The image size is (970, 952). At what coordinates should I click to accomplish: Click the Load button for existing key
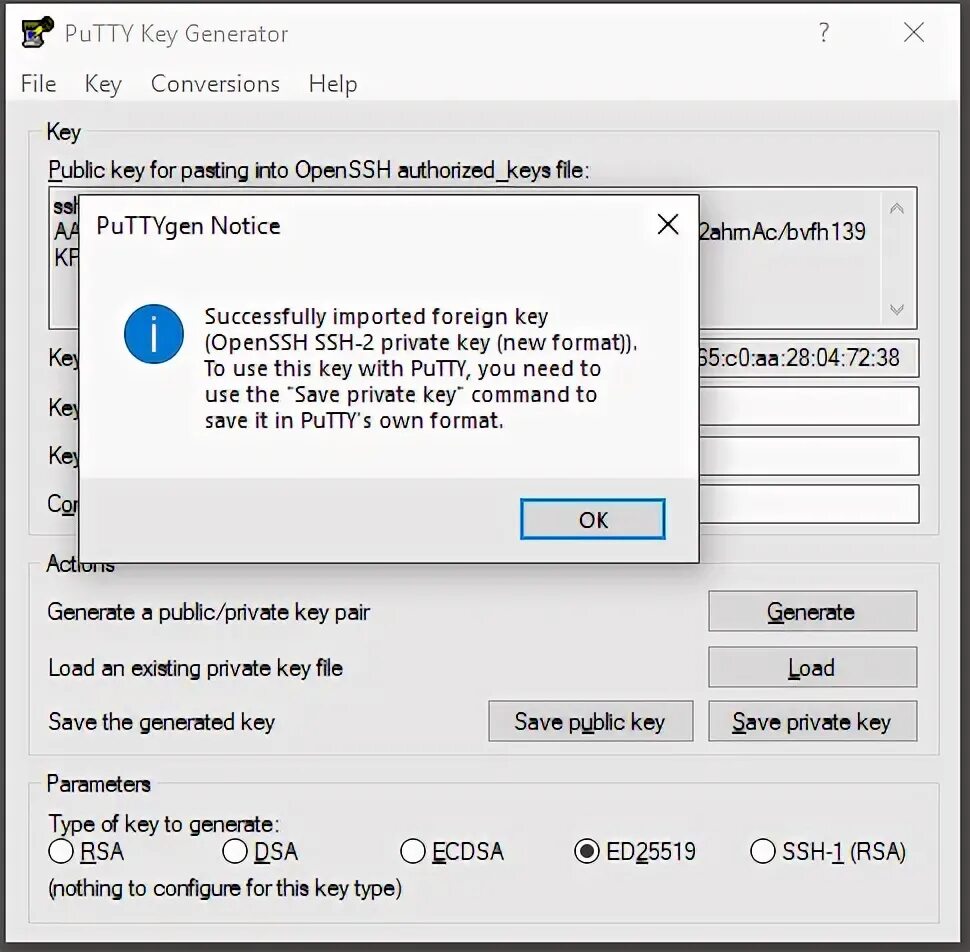tap(812, 667)
